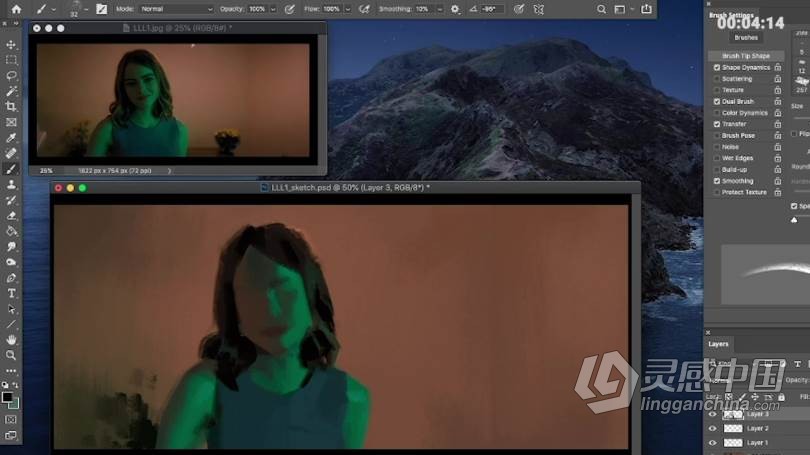This screenshot has height=455, width=810.
Task: Uncheck Shape Dynamics checkbox
Action: tap(716, 68)
